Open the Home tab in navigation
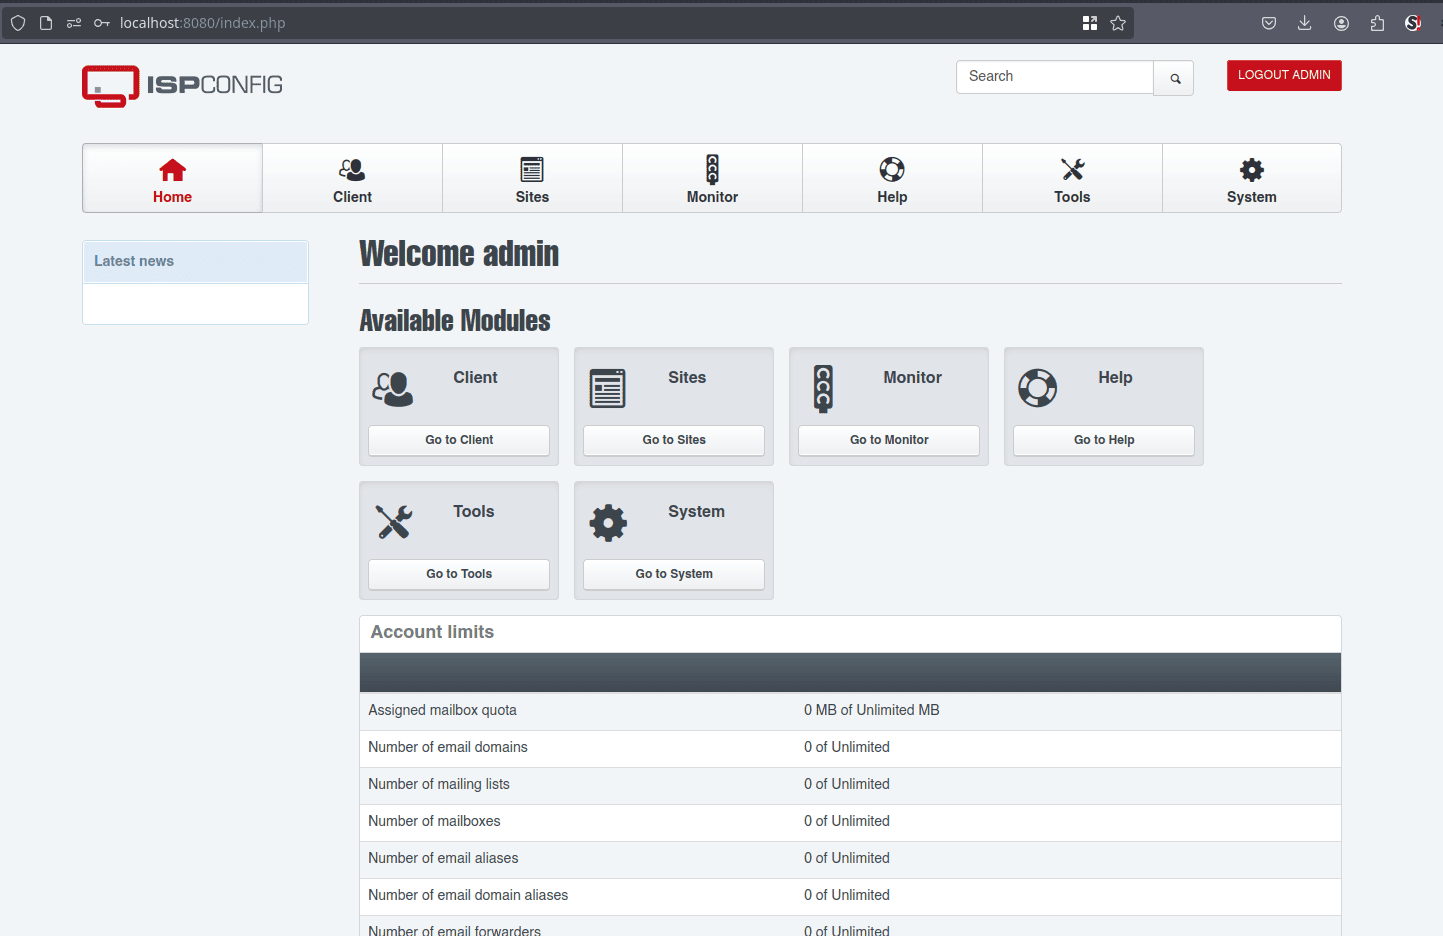Image resolution: width=1443 pixels, height=936 pixels. coord(172,179)
